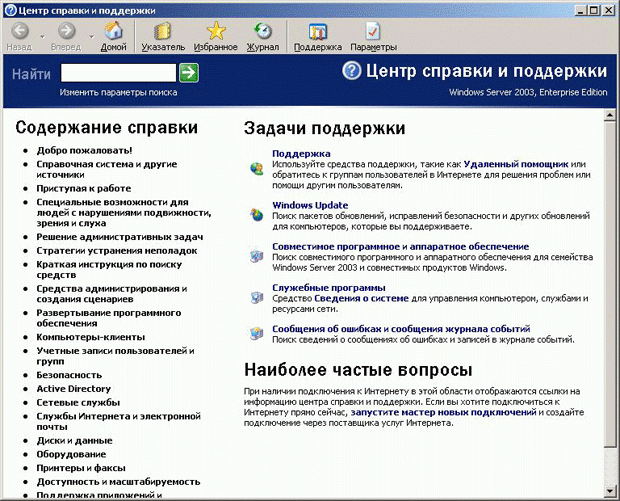The width and height of the screenshot is (620, 501).
Task: Click the Windows Update globe icon
Action: pos(257,215)
